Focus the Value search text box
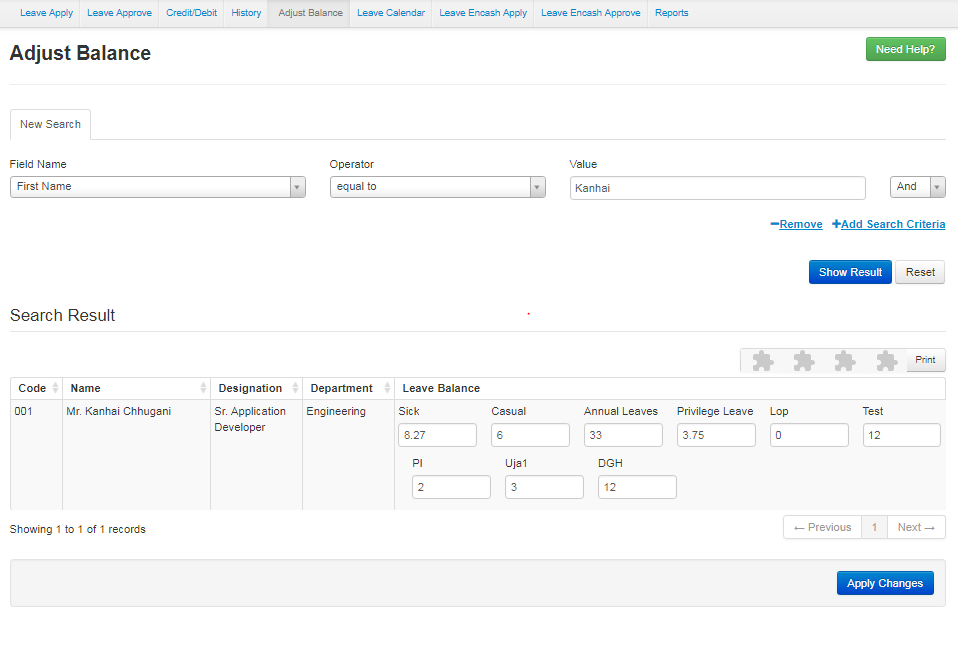 717,188
